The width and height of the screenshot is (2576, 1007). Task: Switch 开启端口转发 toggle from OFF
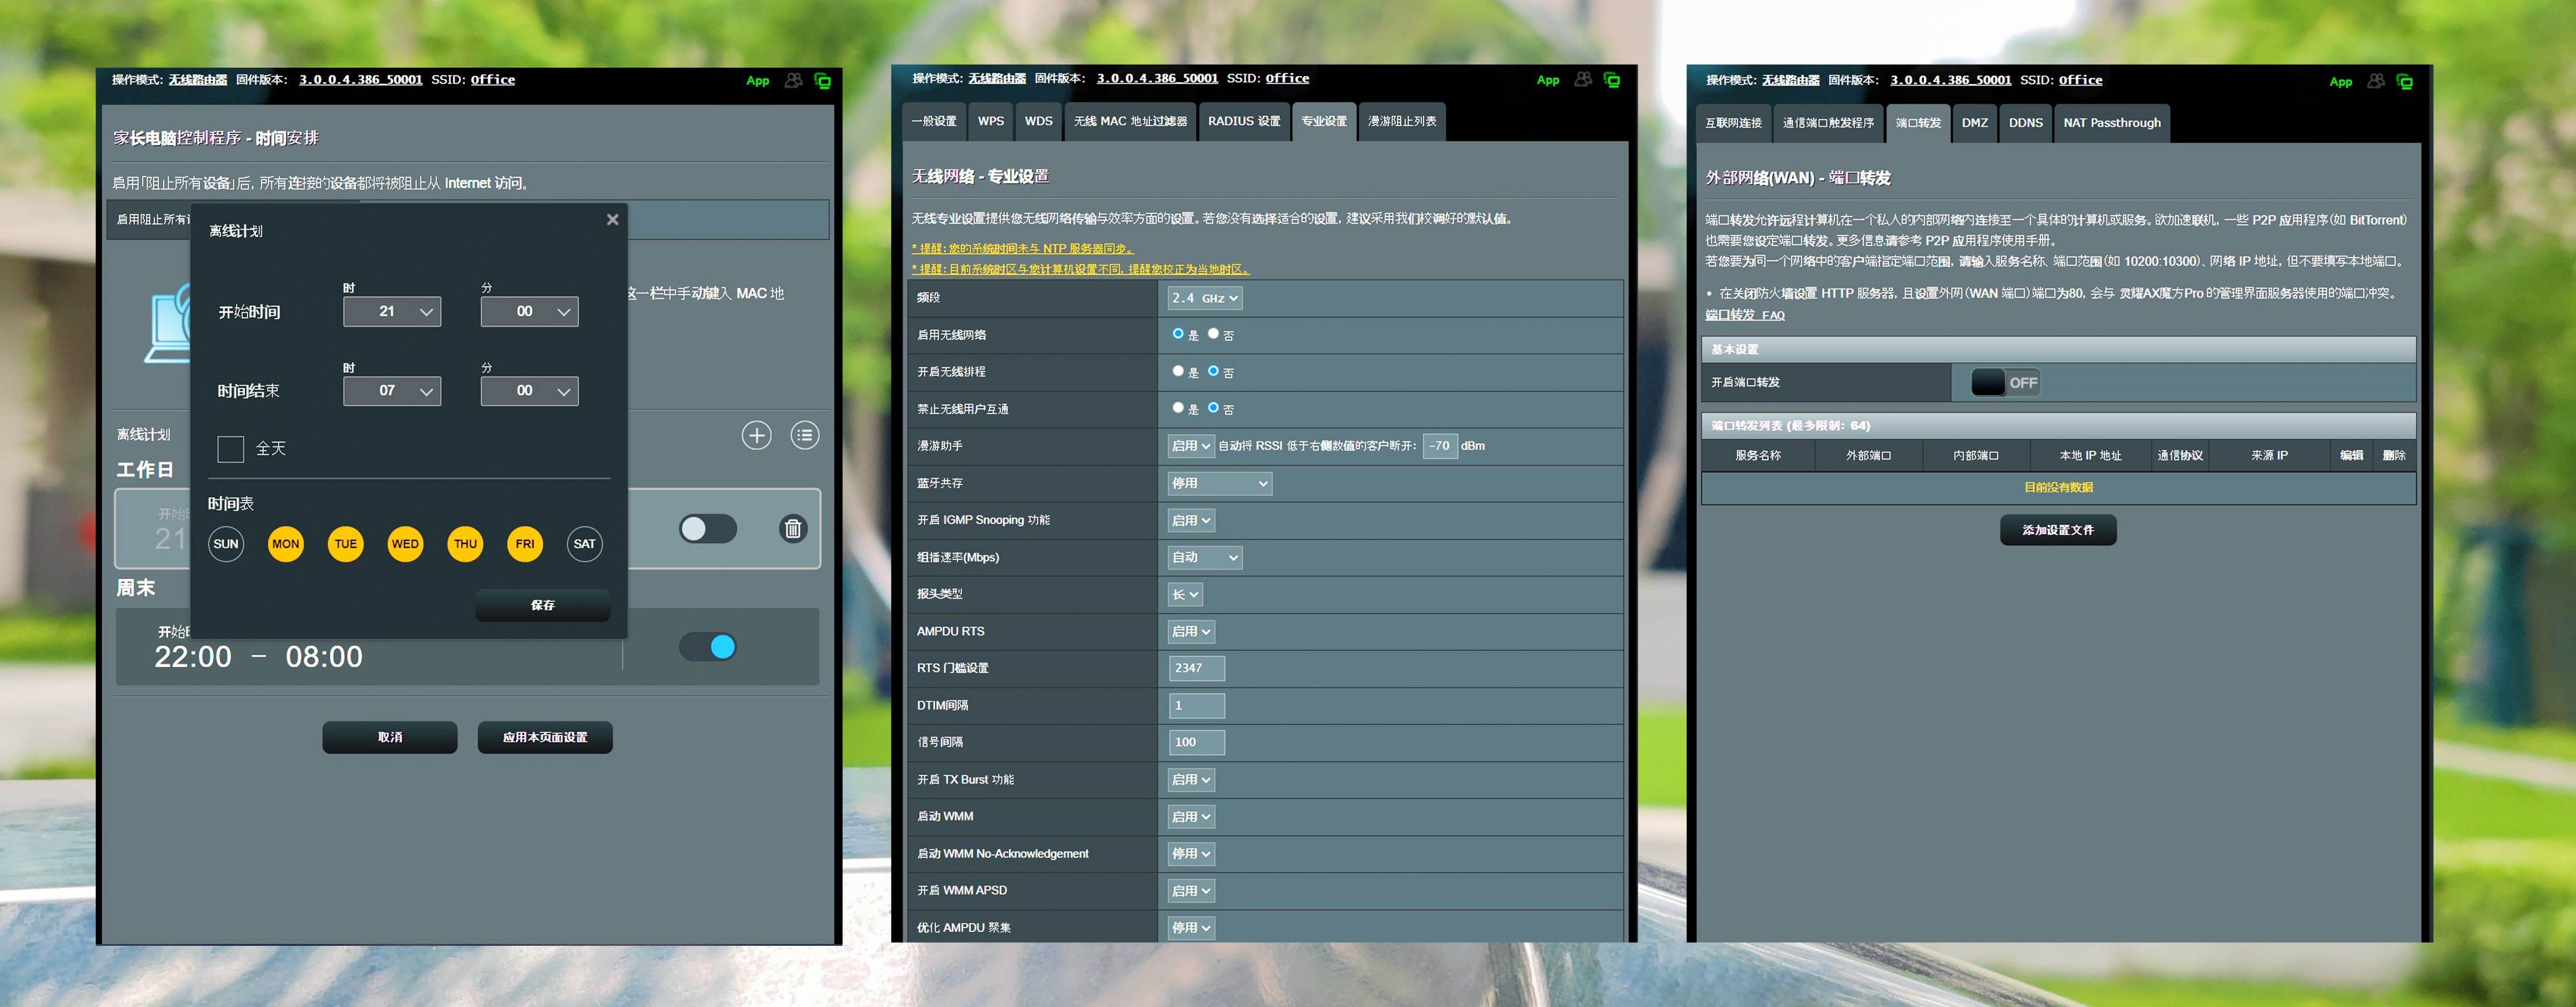click(2005, 382)
